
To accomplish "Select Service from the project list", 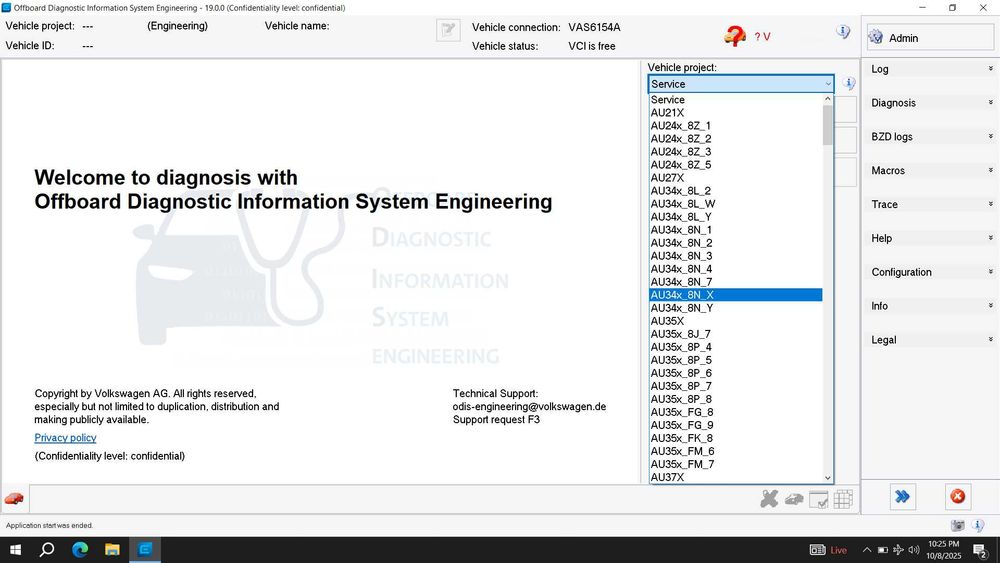I will click(735, 99).
